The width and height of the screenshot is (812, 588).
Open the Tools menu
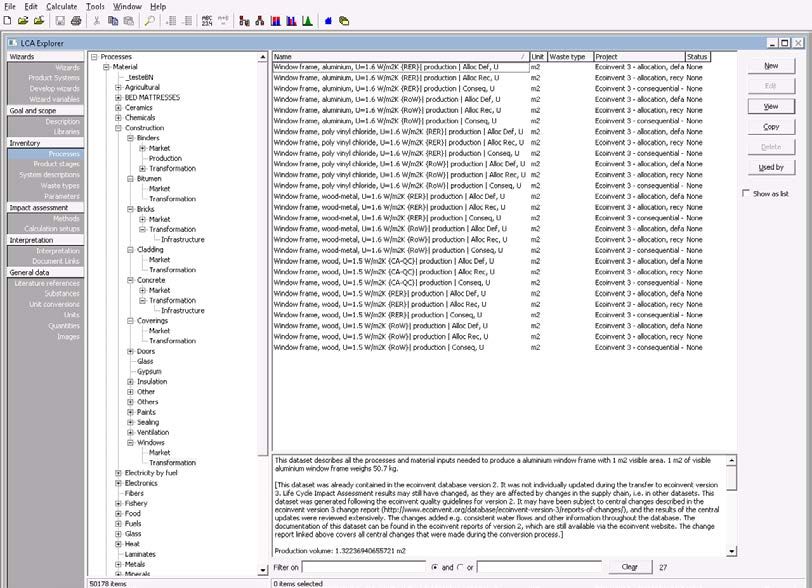95,6
